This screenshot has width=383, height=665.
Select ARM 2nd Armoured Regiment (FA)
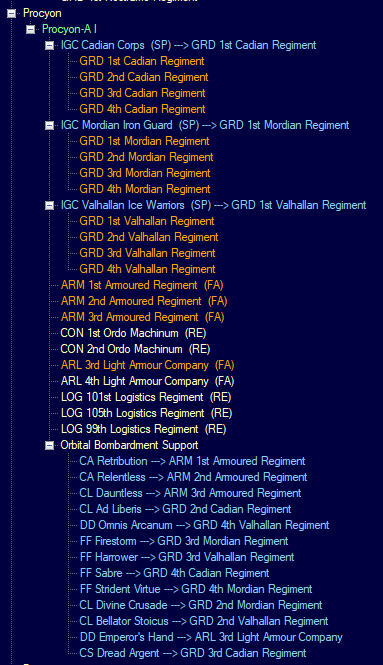[x=144, y=301]
